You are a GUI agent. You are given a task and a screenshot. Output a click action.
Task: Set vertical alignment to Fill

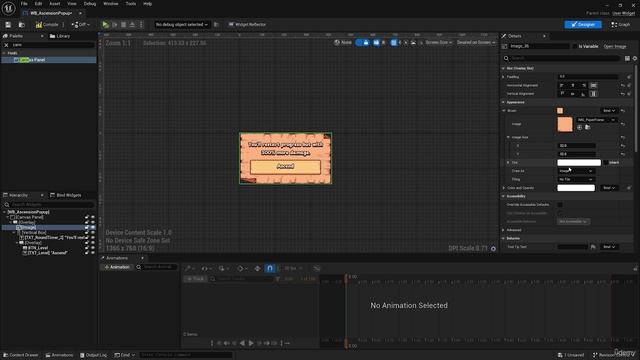pos(593,94)
